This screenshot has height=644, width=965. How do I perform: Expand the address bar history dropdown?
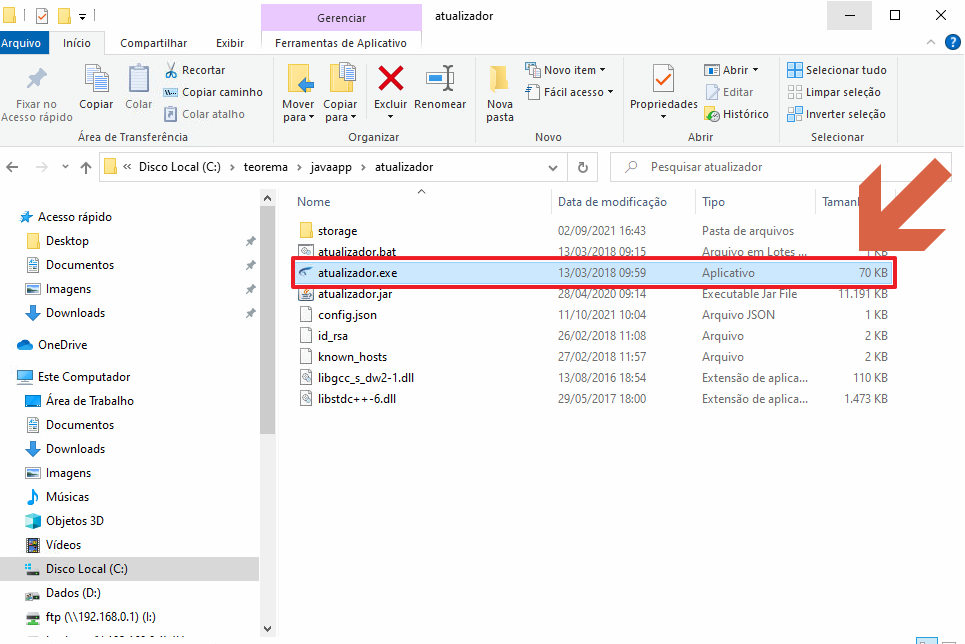point(553,167)
